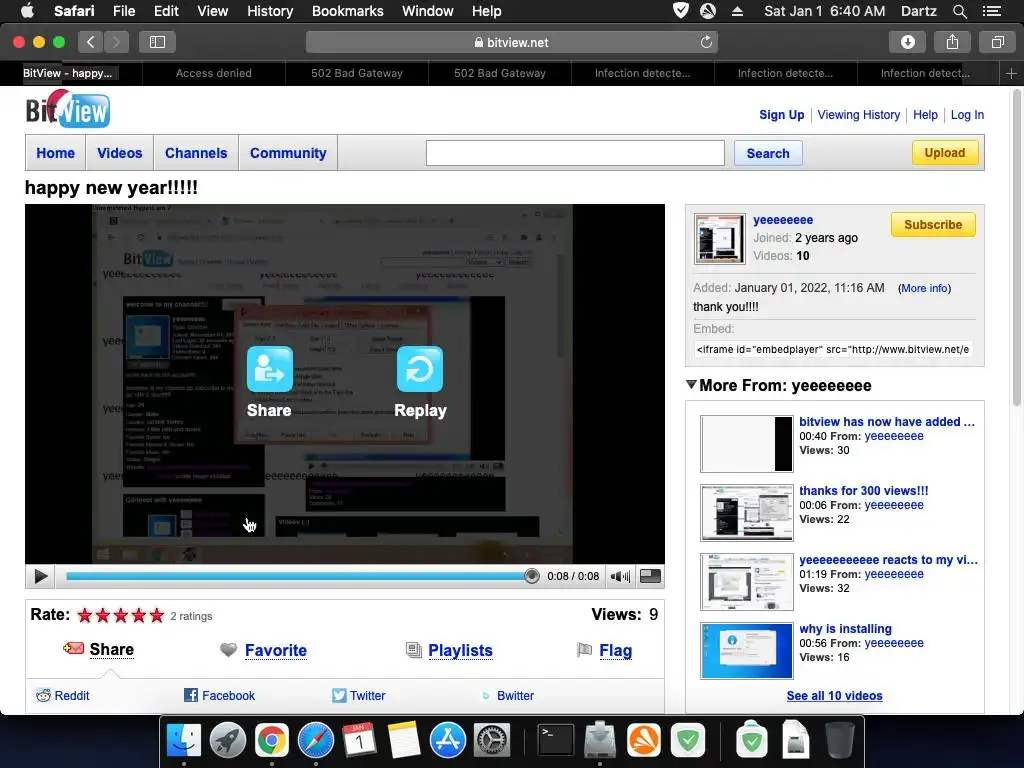This screenshot has height=768, width=1024.
Task: Click the Playlists icon
Action: (413, 650)
